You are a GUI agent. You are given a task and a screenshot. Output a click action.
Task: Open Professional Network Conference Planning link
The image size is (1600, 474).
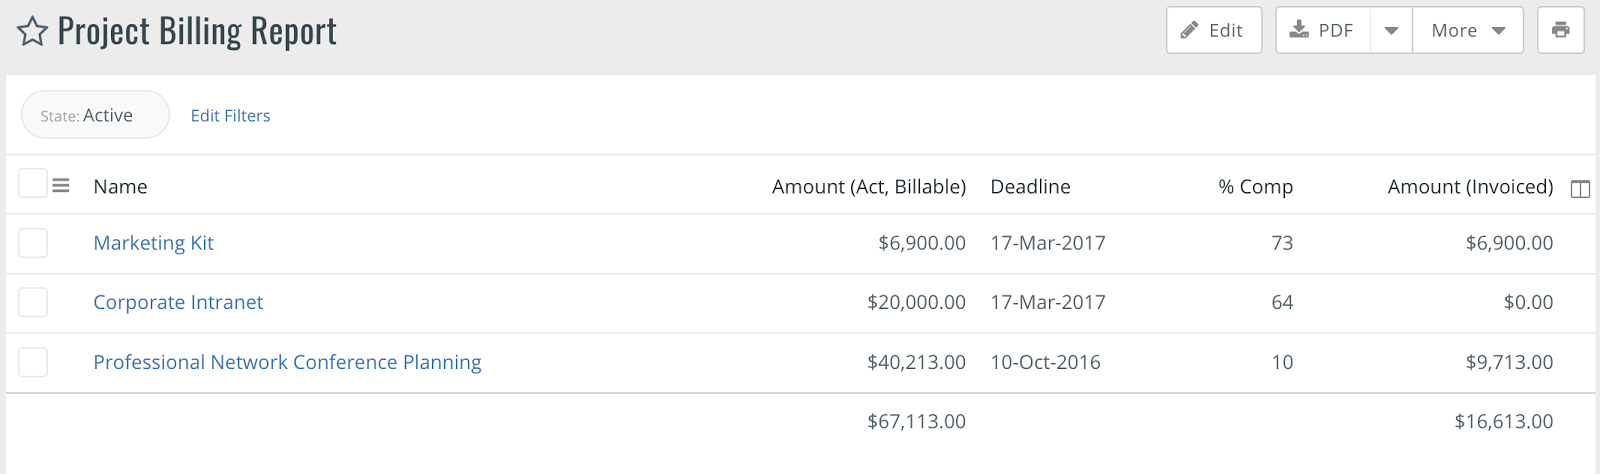(x=287, y=362)
